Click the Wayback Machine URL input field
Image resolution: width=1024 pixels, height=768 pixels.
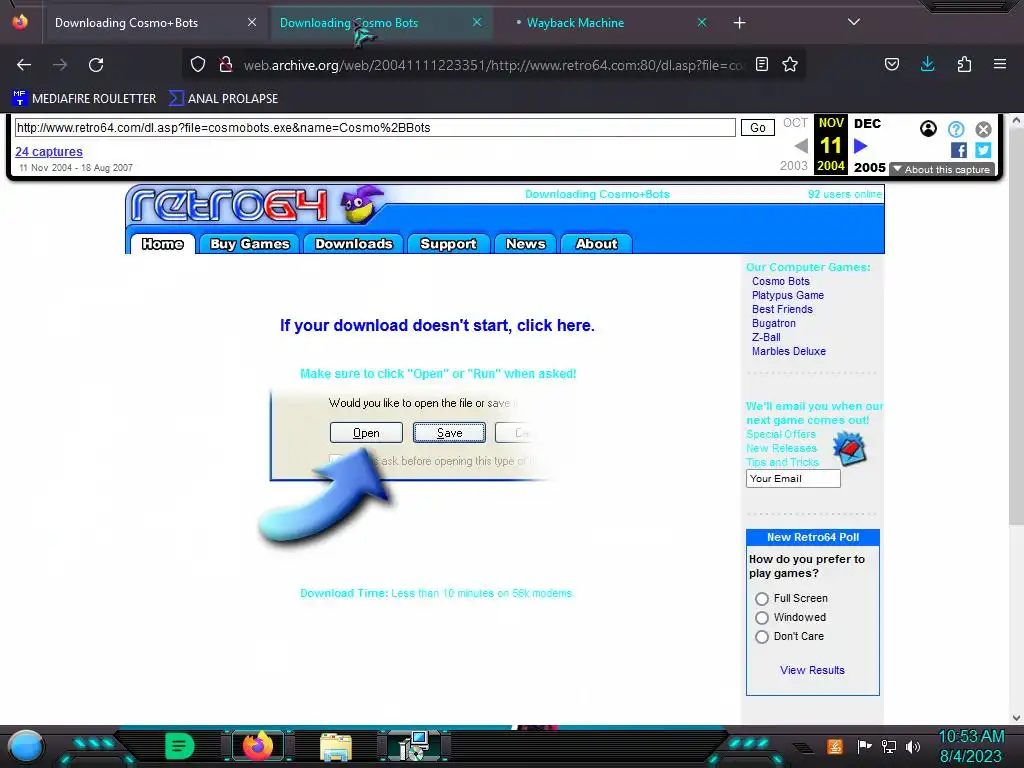(x=375, y=127)
